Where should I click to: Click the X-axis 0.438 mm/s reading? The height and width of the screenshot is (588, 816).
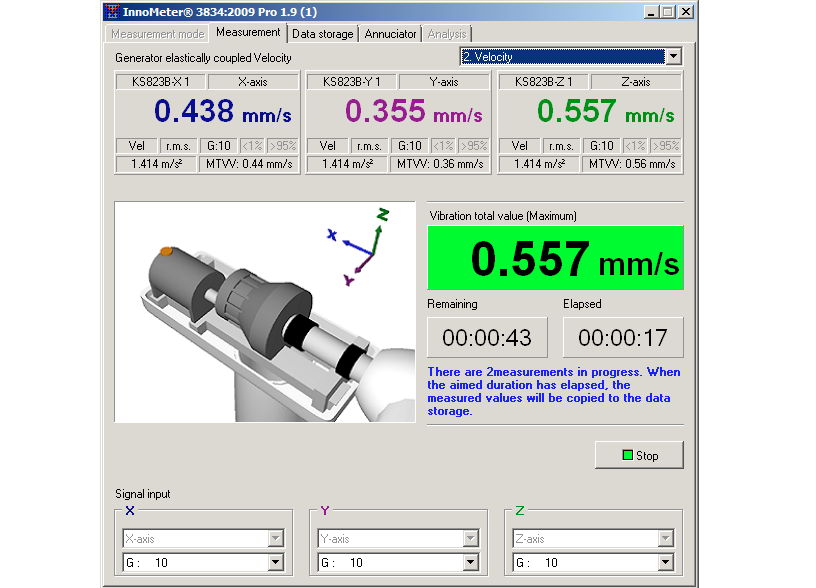(x=207, y=111)
